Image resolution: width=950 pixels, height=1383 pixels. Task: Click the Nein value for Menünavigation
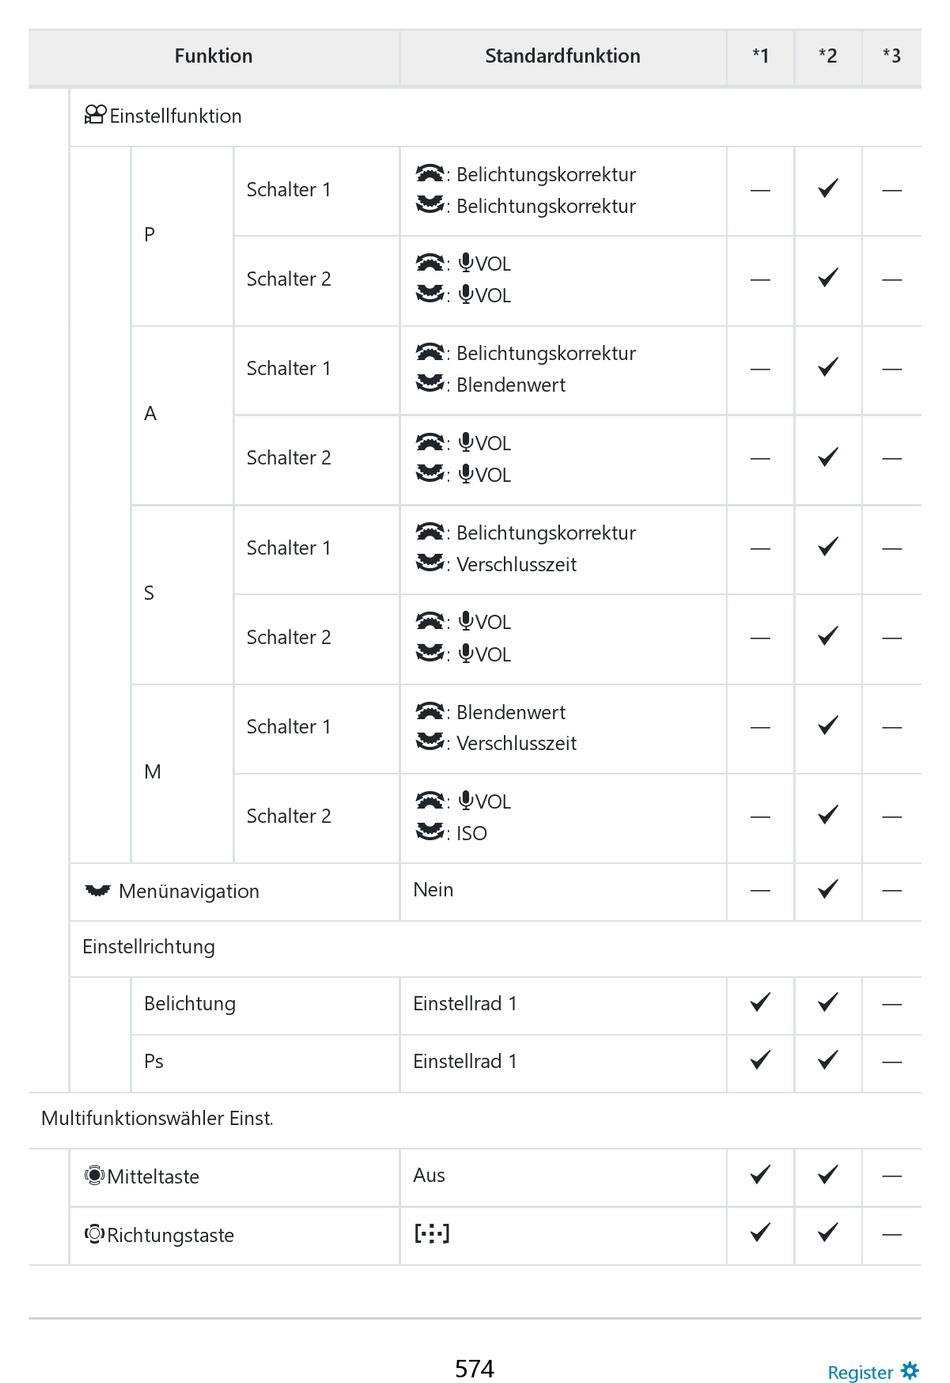[x=433, y=889]
